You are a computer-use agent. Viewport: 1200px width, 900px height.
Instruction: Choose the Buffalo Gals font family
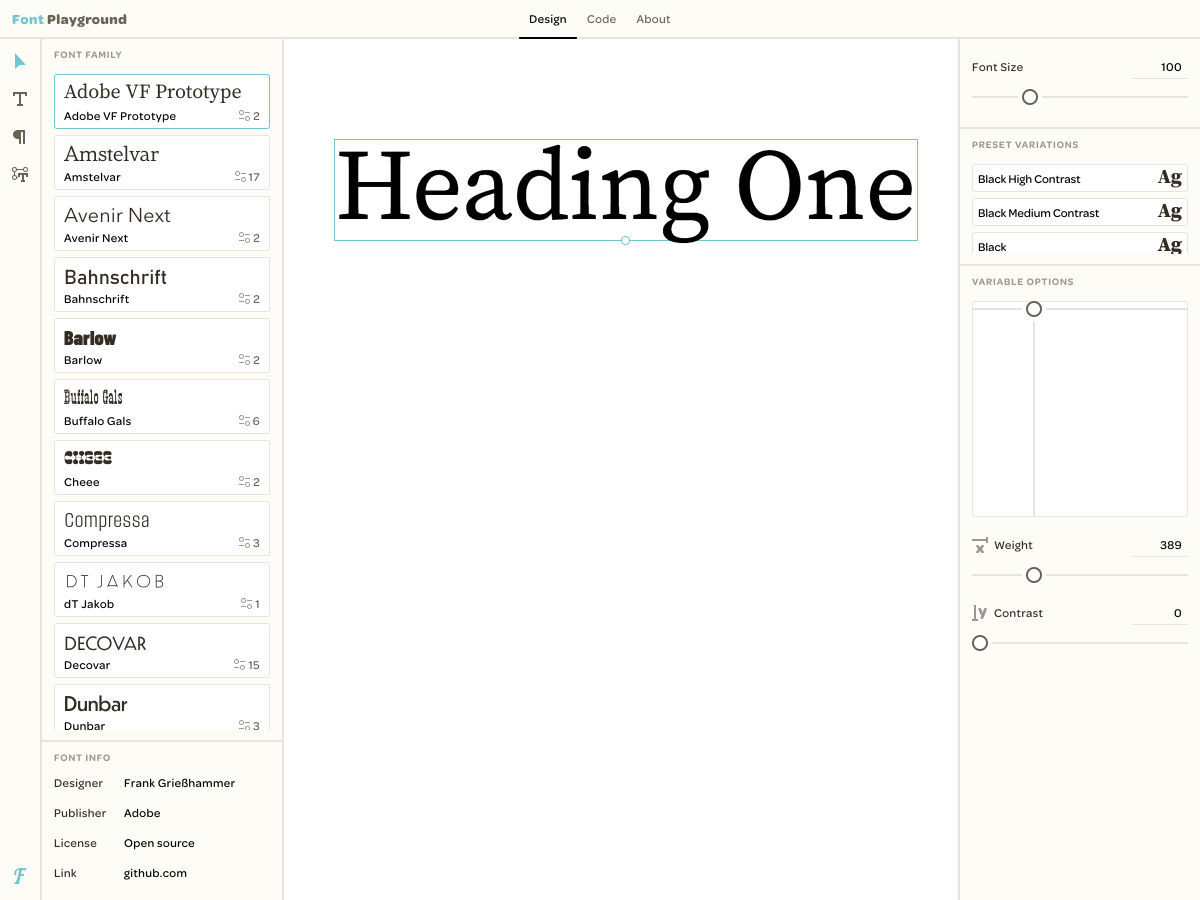point(162,406)
